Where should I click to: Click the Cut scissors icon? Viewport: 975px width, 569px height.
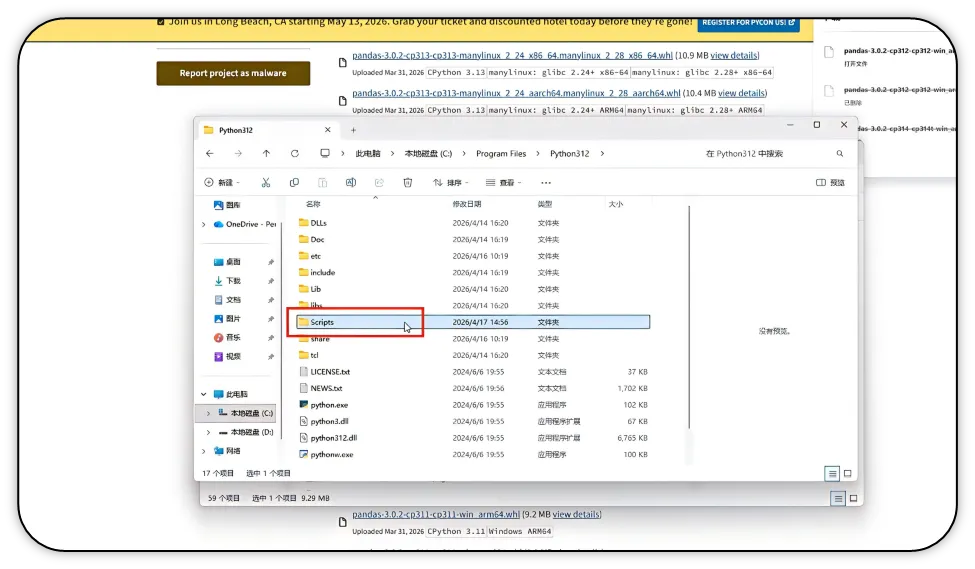point(266,183)
